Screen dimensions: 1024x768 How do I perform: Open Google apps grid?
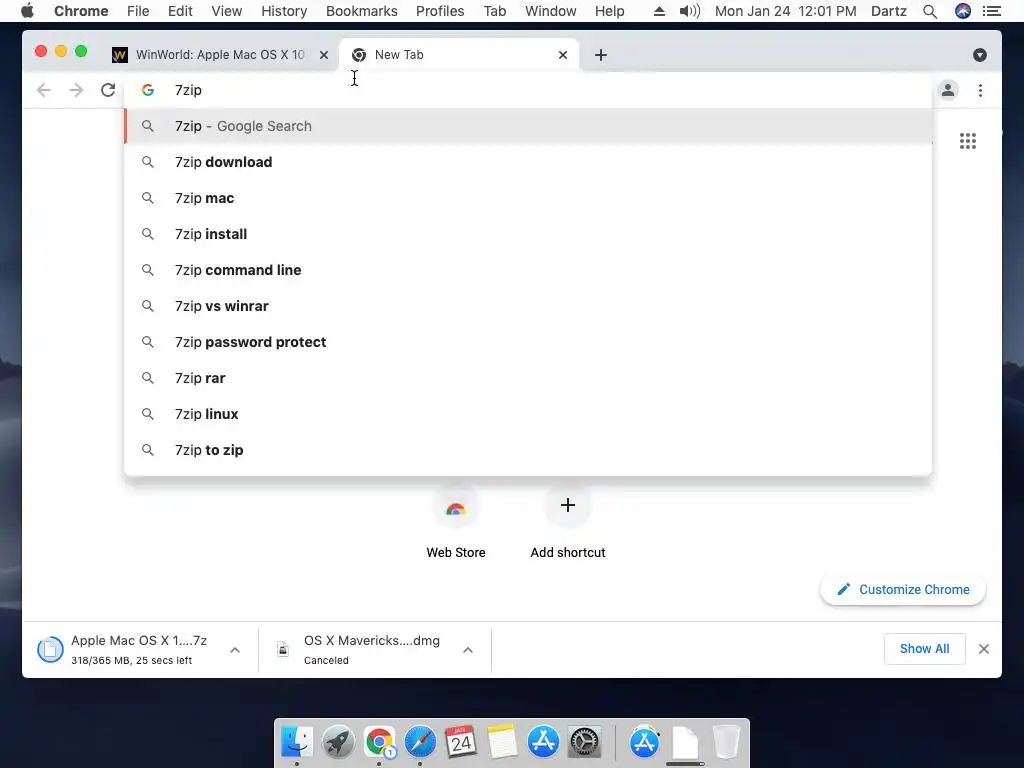point(968,141)
